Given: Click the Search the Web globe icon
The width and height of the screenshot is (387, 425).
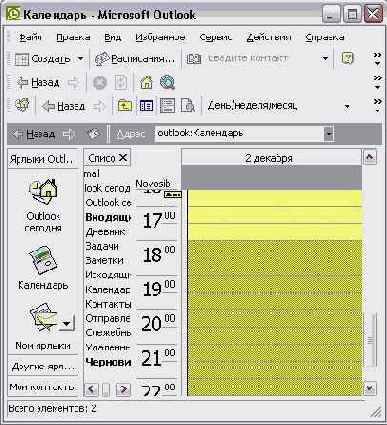Looking at the screenshot, I should coord(167,82).
